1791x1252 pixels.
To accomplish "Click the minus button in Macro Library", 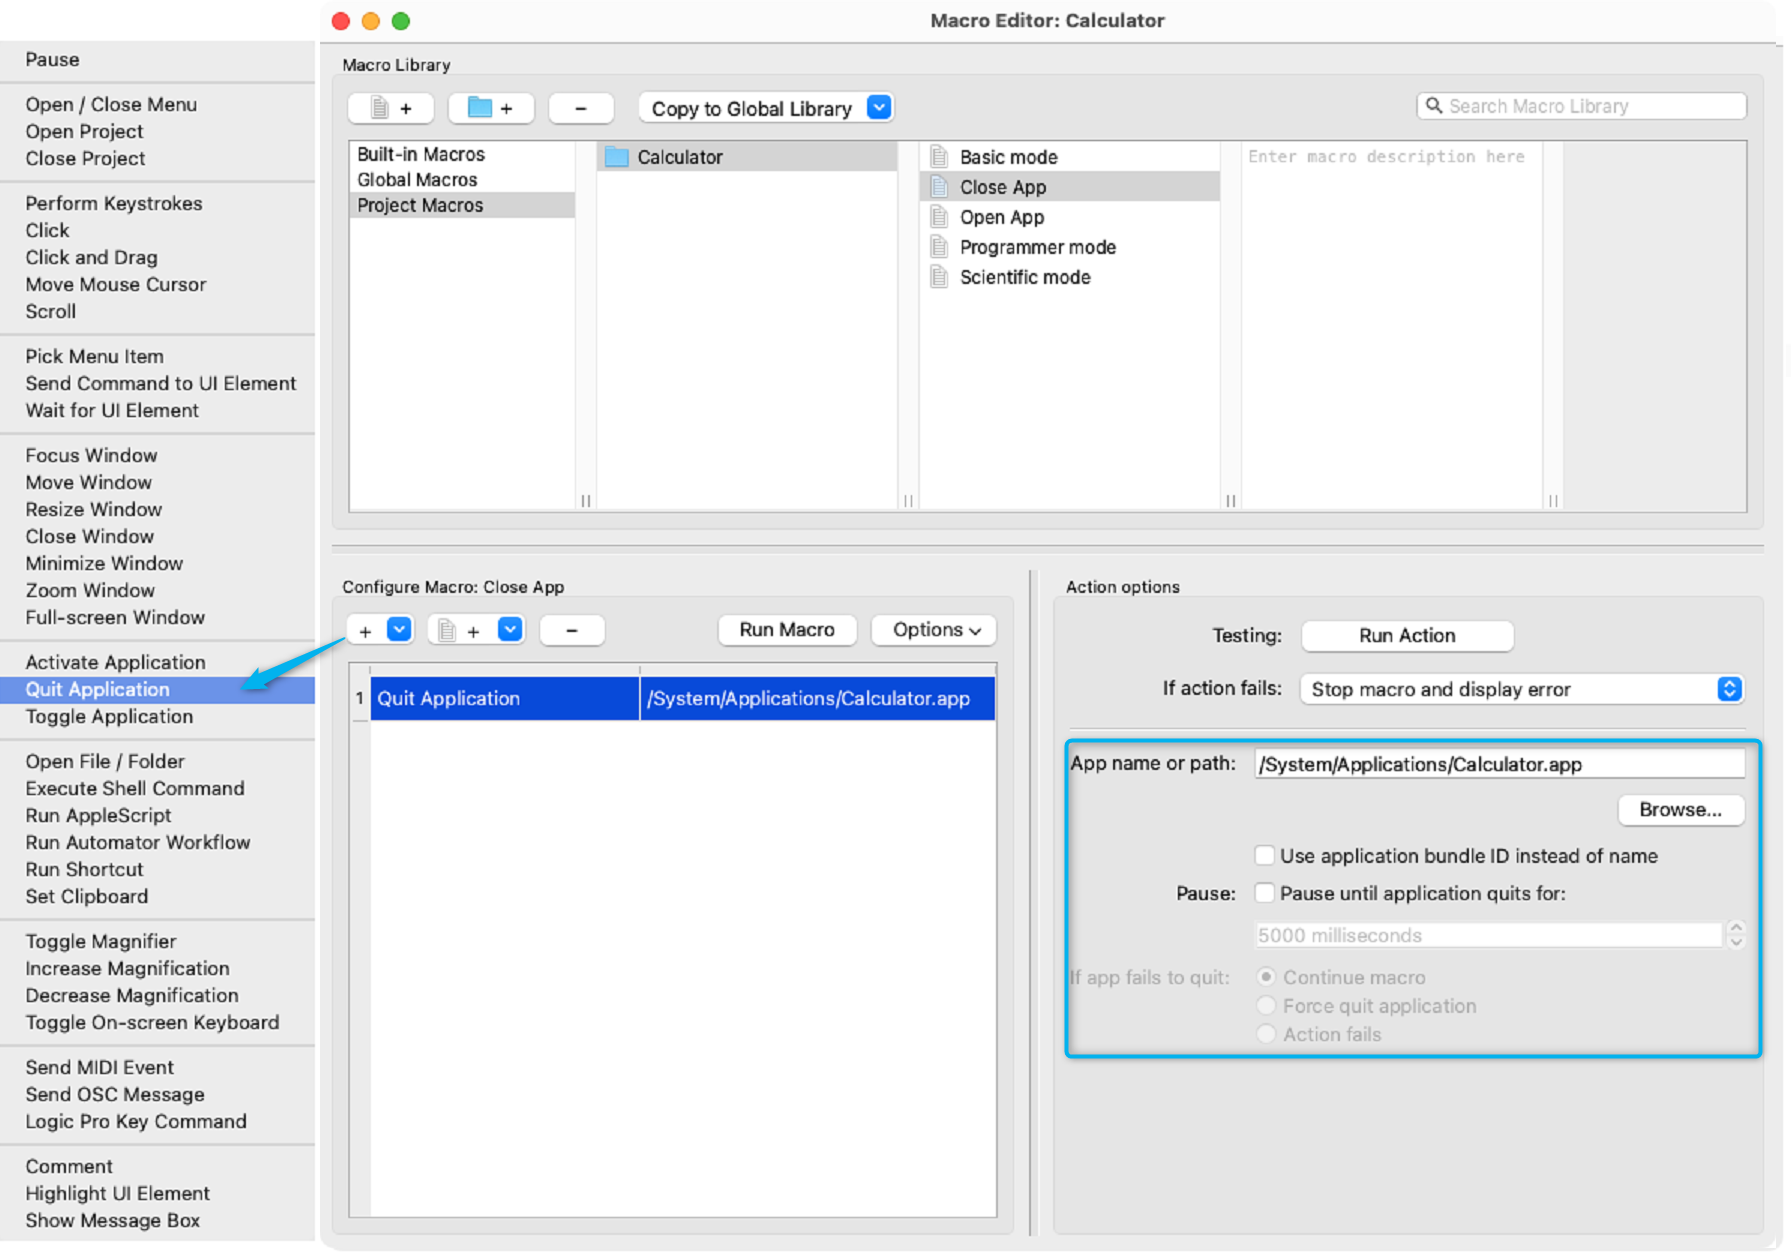I will click(x=581, y=108).
